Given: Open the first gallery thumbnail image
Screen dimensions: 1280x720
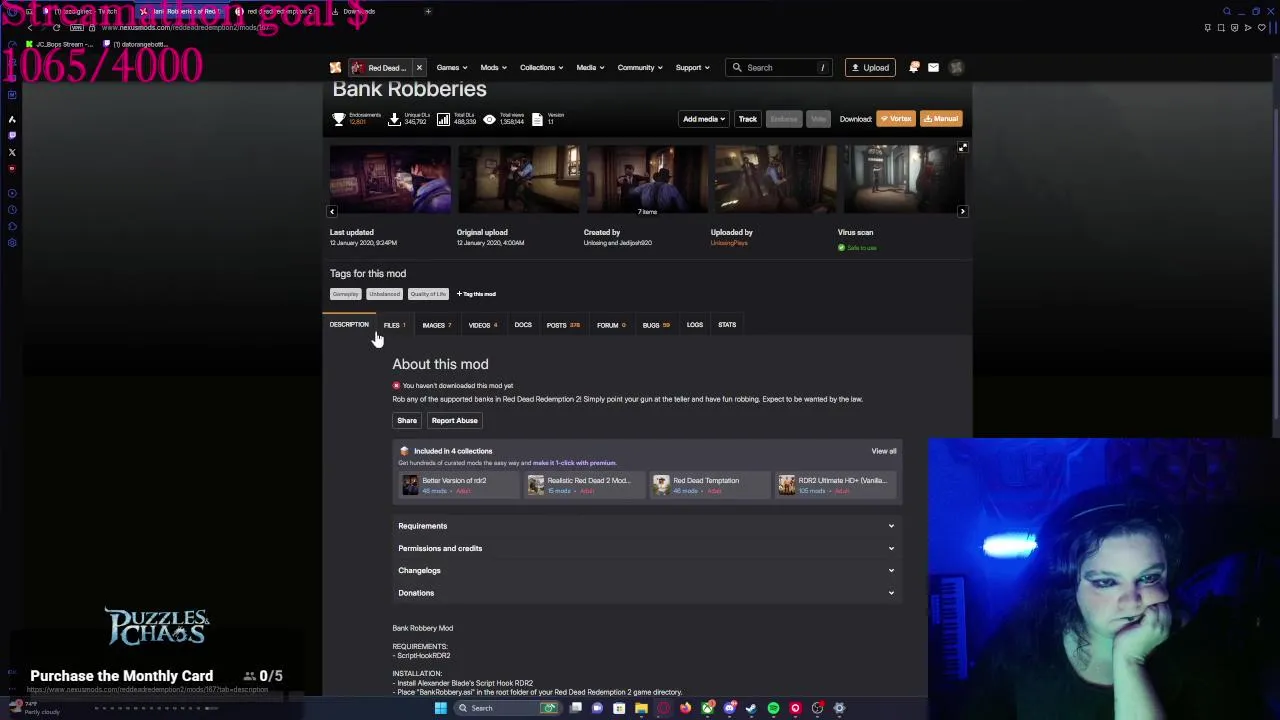Looking at the screenshot, I should [390, 179].
